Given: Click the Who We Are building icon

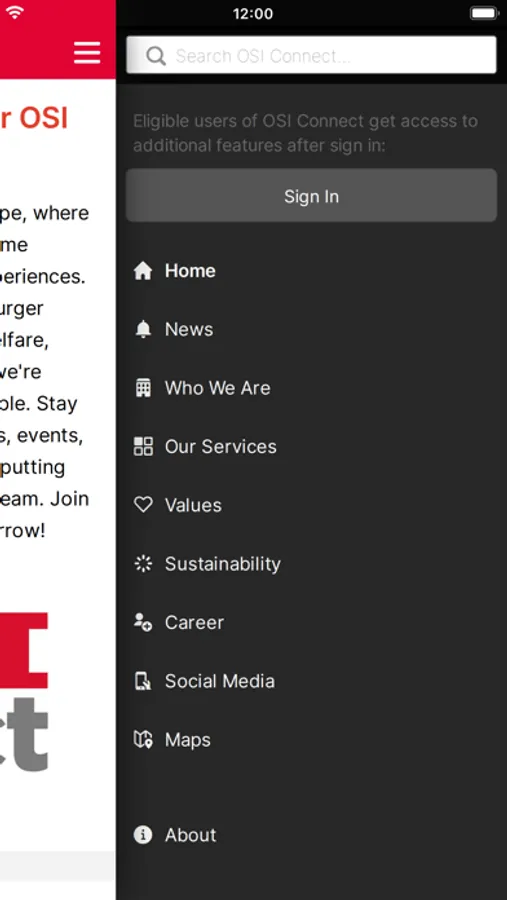Looking at the screenshot, I should pos(143,387).
